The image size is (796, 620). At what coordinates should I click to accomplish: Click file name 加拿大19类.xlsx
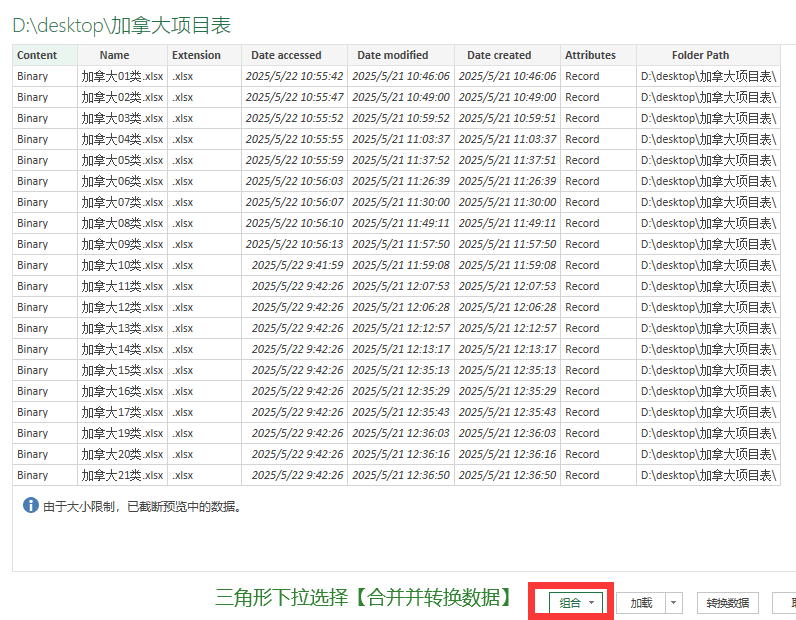(122, 433)
